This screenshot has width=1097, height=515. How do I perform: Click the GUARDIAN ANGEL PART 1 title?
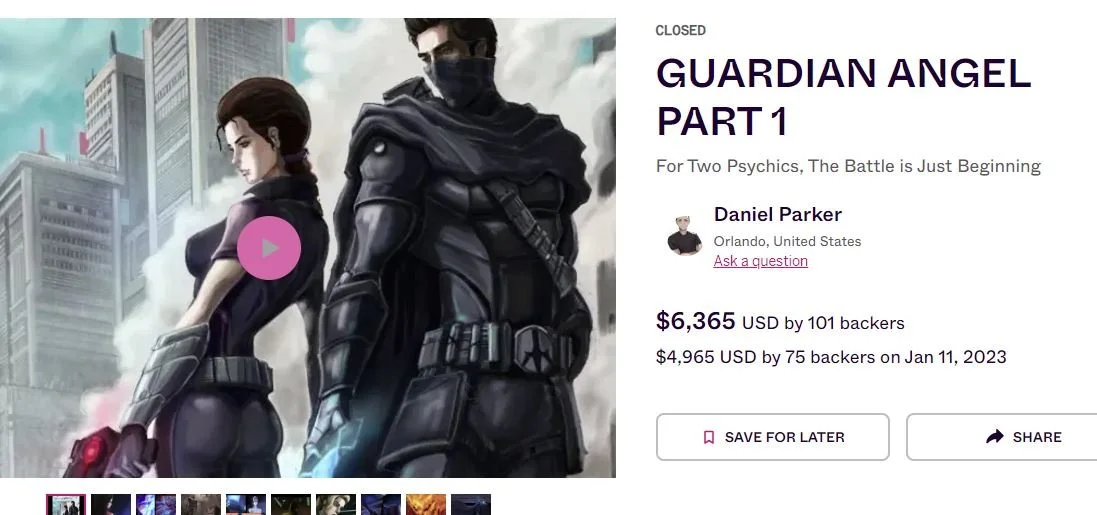coord(843,97)
